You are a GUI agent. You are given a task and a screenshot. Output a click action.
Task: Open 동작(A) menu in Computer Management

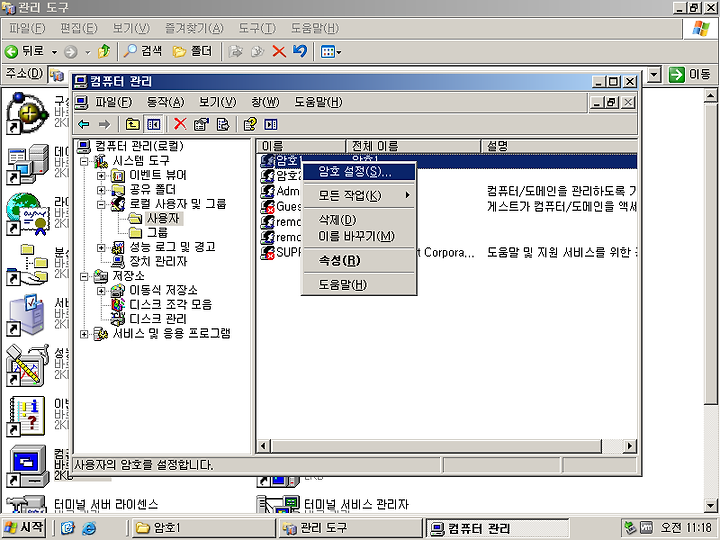pos(165,102)
